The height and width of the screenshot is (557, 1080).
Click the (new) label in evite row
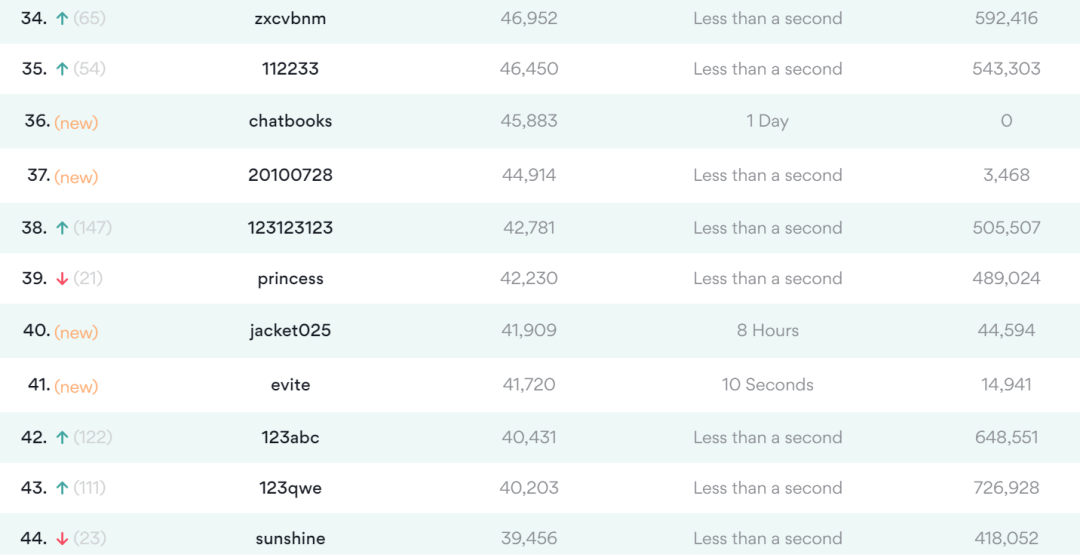76,386
